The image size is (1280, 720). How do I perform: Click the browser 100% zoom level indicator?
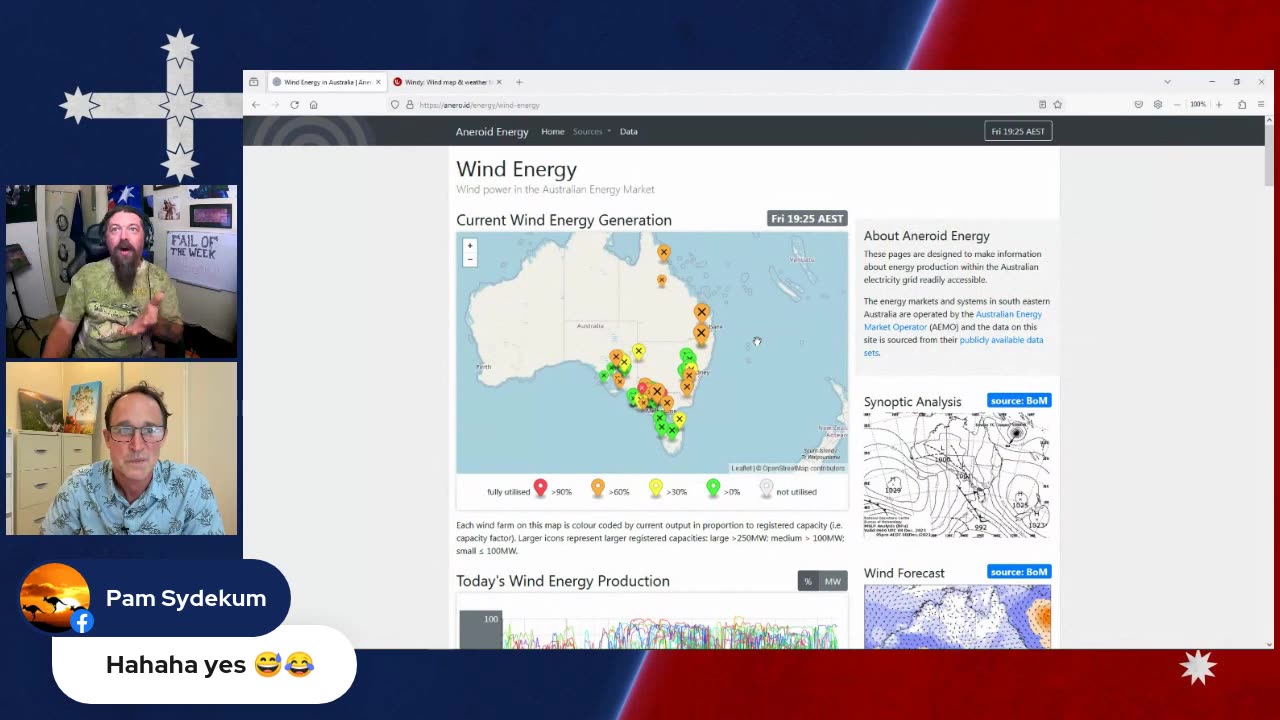coord(1198,105)
